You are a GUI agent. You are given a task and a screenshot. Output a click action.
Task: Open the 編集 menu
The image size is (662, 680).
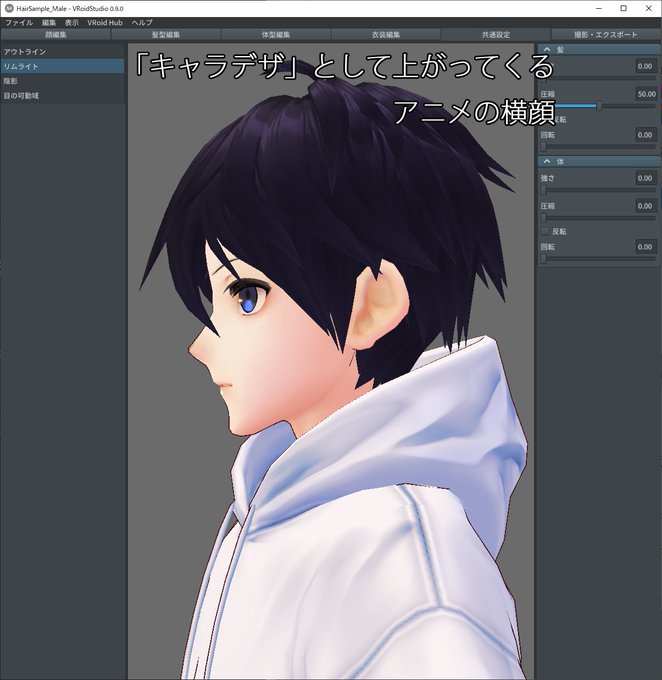(49, 23)
